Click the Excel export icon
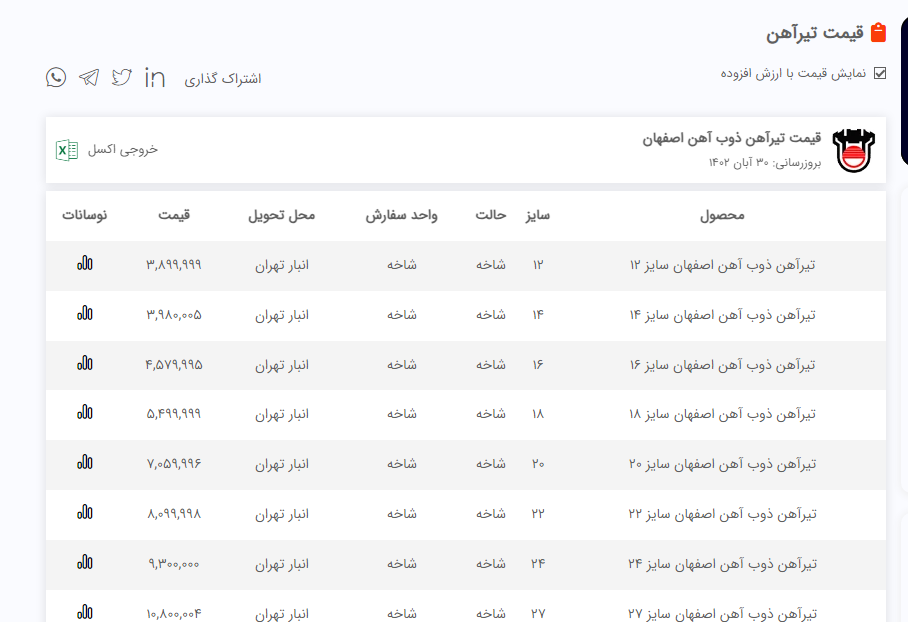Image resolution: width=908 pixels, height=622 pixels. [x=67, y=150]
